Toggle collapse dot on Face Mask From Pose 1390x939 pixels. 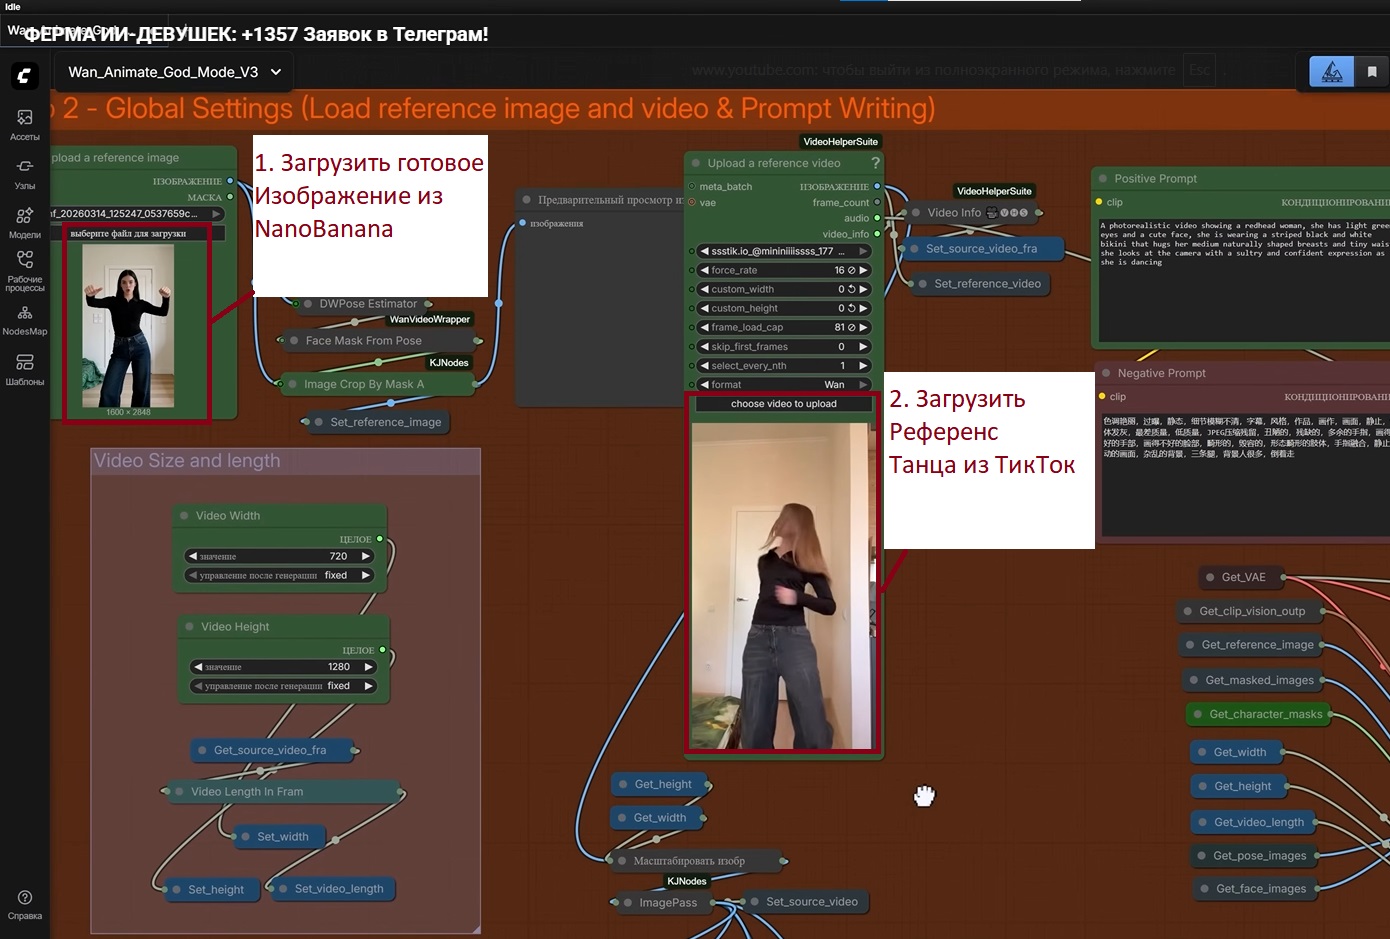click(x=294, y=341)
